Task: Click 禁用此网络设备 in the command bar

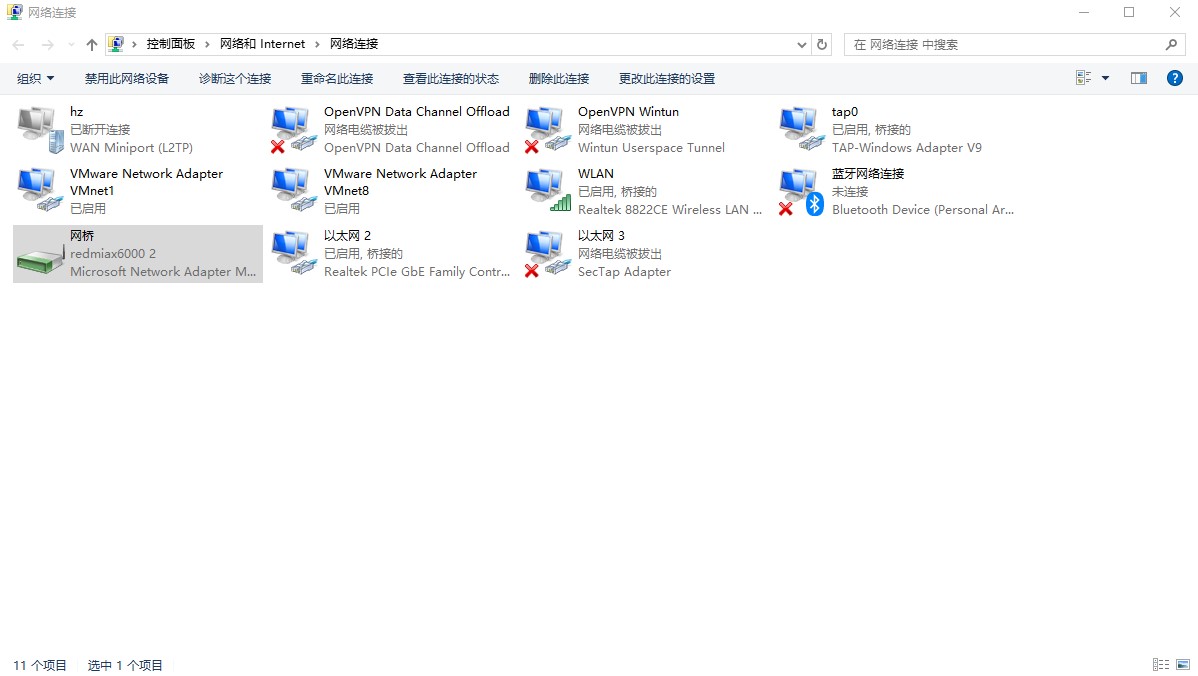Action: click(127, 79)
